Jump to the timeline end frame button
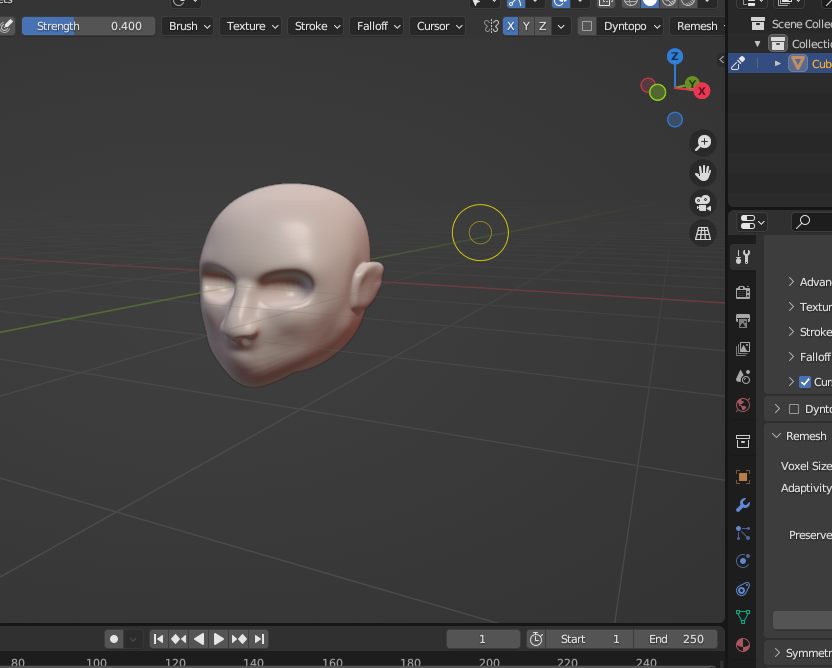The width and height of the screenshot is (832, 668). 259,639
